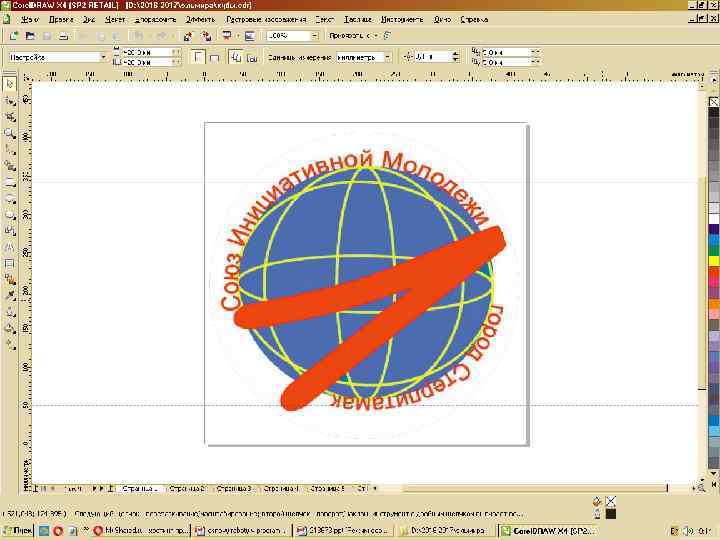Screen dimensions: 720x540
Task: Click the Windows Пуск start button
Action: (17, 531)
